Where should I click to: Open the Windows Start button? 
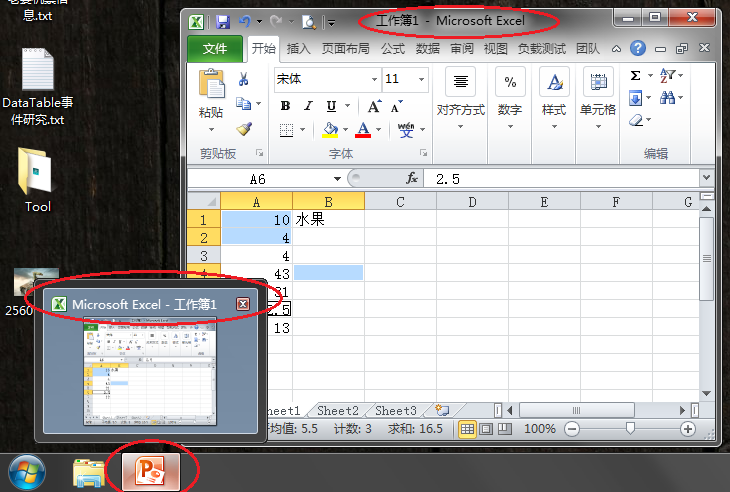27,472
